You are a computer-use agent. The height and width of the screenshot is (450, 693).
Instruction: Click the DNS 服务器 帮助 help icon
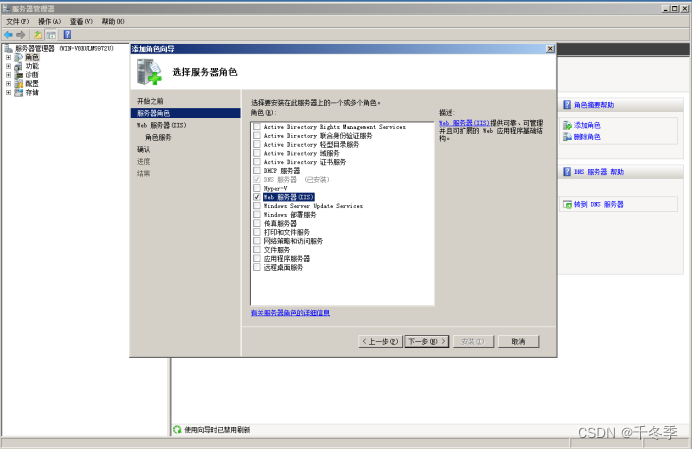click(567, 172)
